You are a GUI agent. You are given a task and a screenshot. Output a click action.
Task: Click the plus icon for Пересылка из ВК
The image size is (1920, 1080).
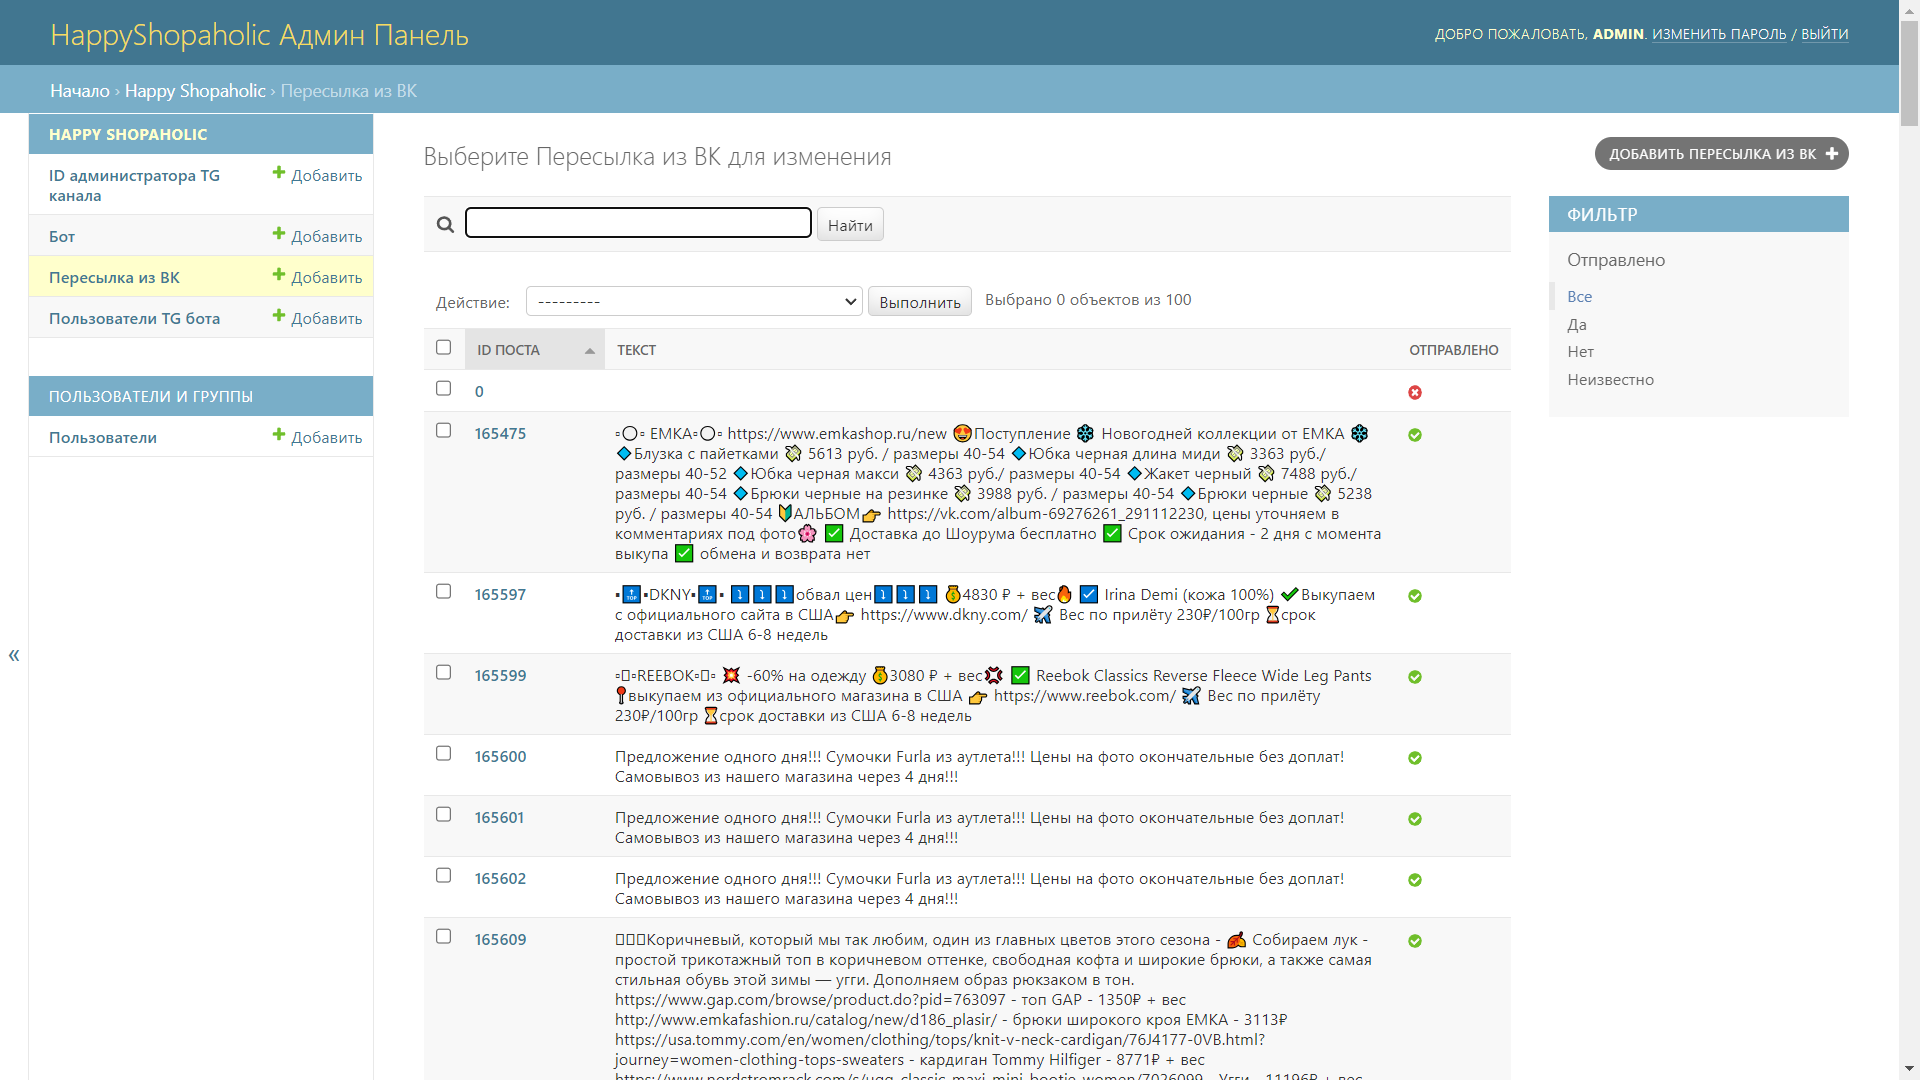point(279,275)
